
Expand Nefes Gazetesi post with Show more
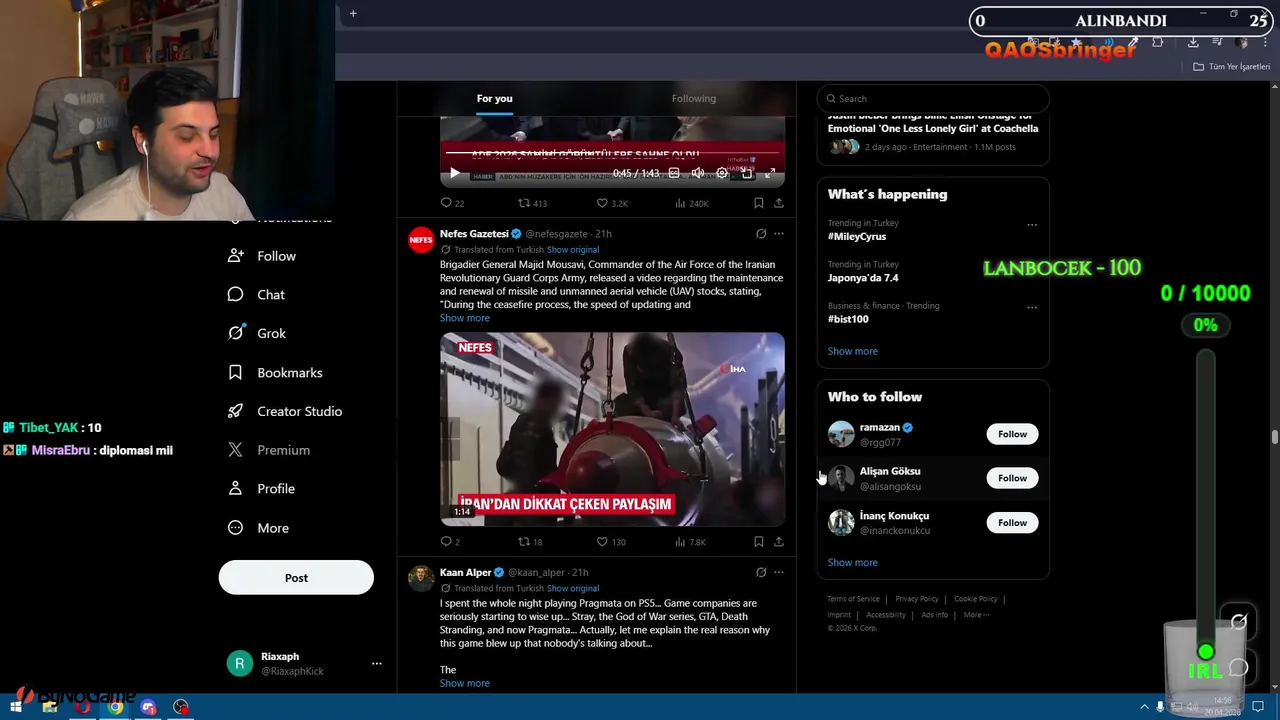(465, 318)
